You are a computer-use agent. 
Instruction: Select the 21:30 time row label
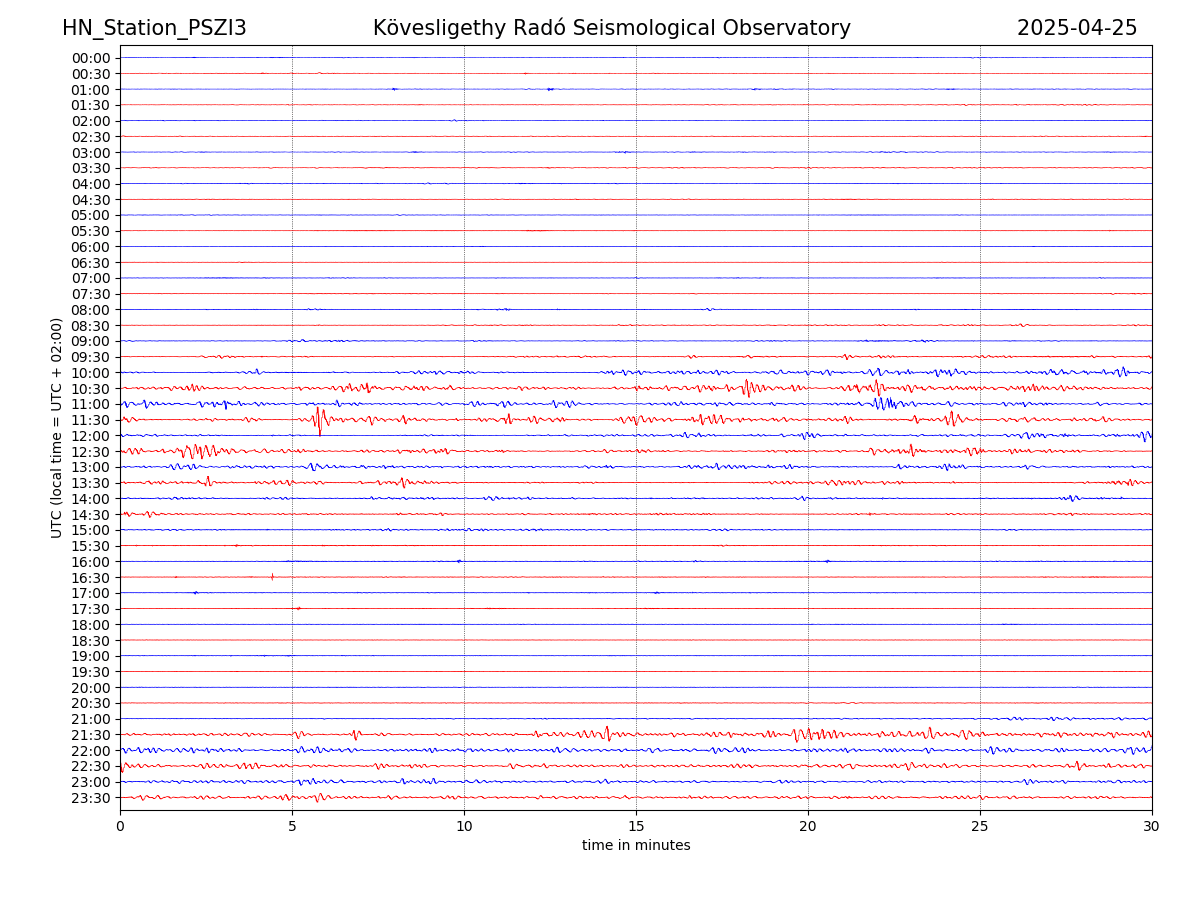[91, 735]
